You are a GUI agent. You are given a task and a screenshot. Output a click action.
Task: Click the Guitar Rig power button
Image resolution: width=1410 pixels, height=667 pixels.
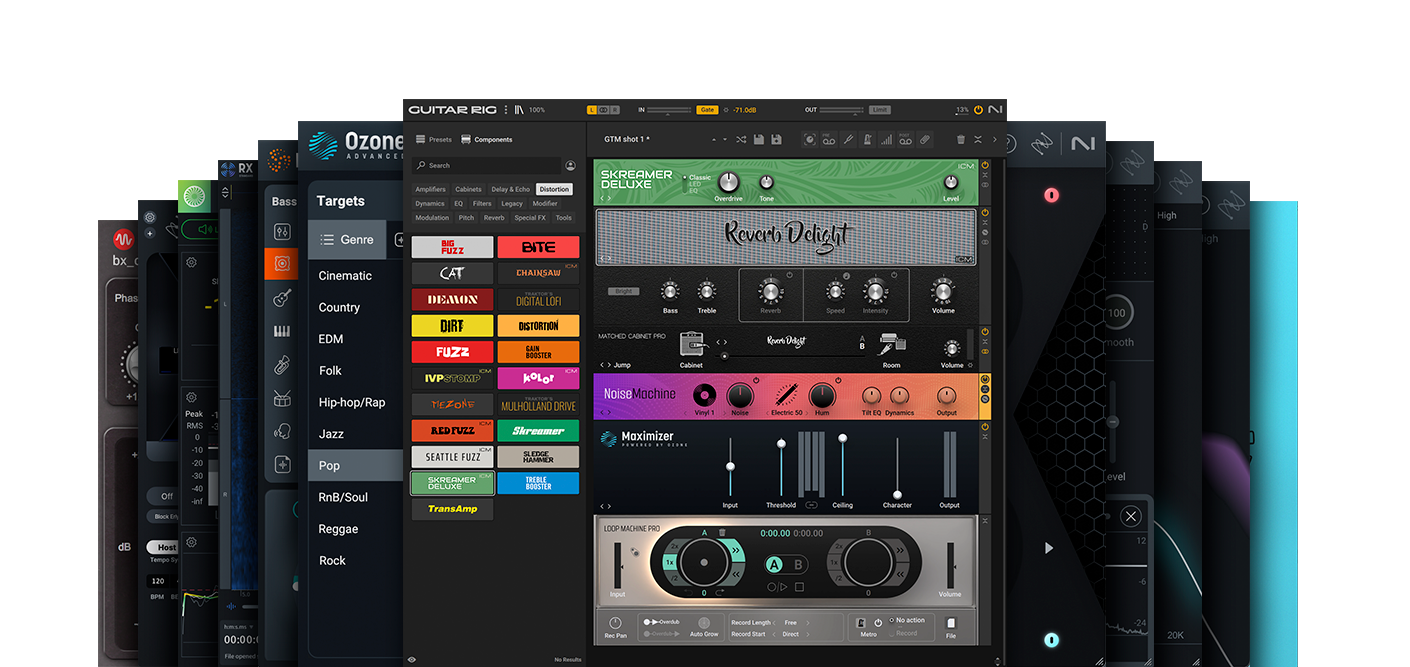[x=977, y=110]
